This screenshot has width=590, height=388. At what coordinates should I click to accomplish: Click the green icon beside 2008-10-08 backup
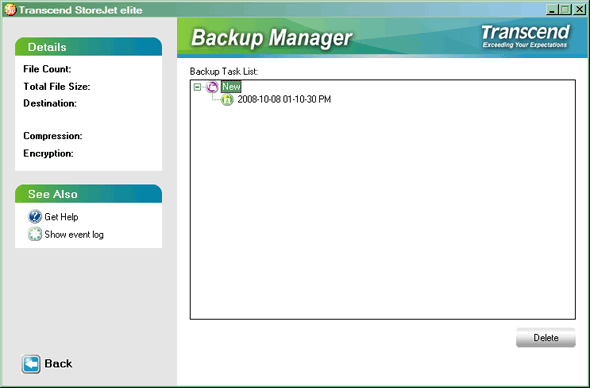pyautogui.click(x=227, y=99)
